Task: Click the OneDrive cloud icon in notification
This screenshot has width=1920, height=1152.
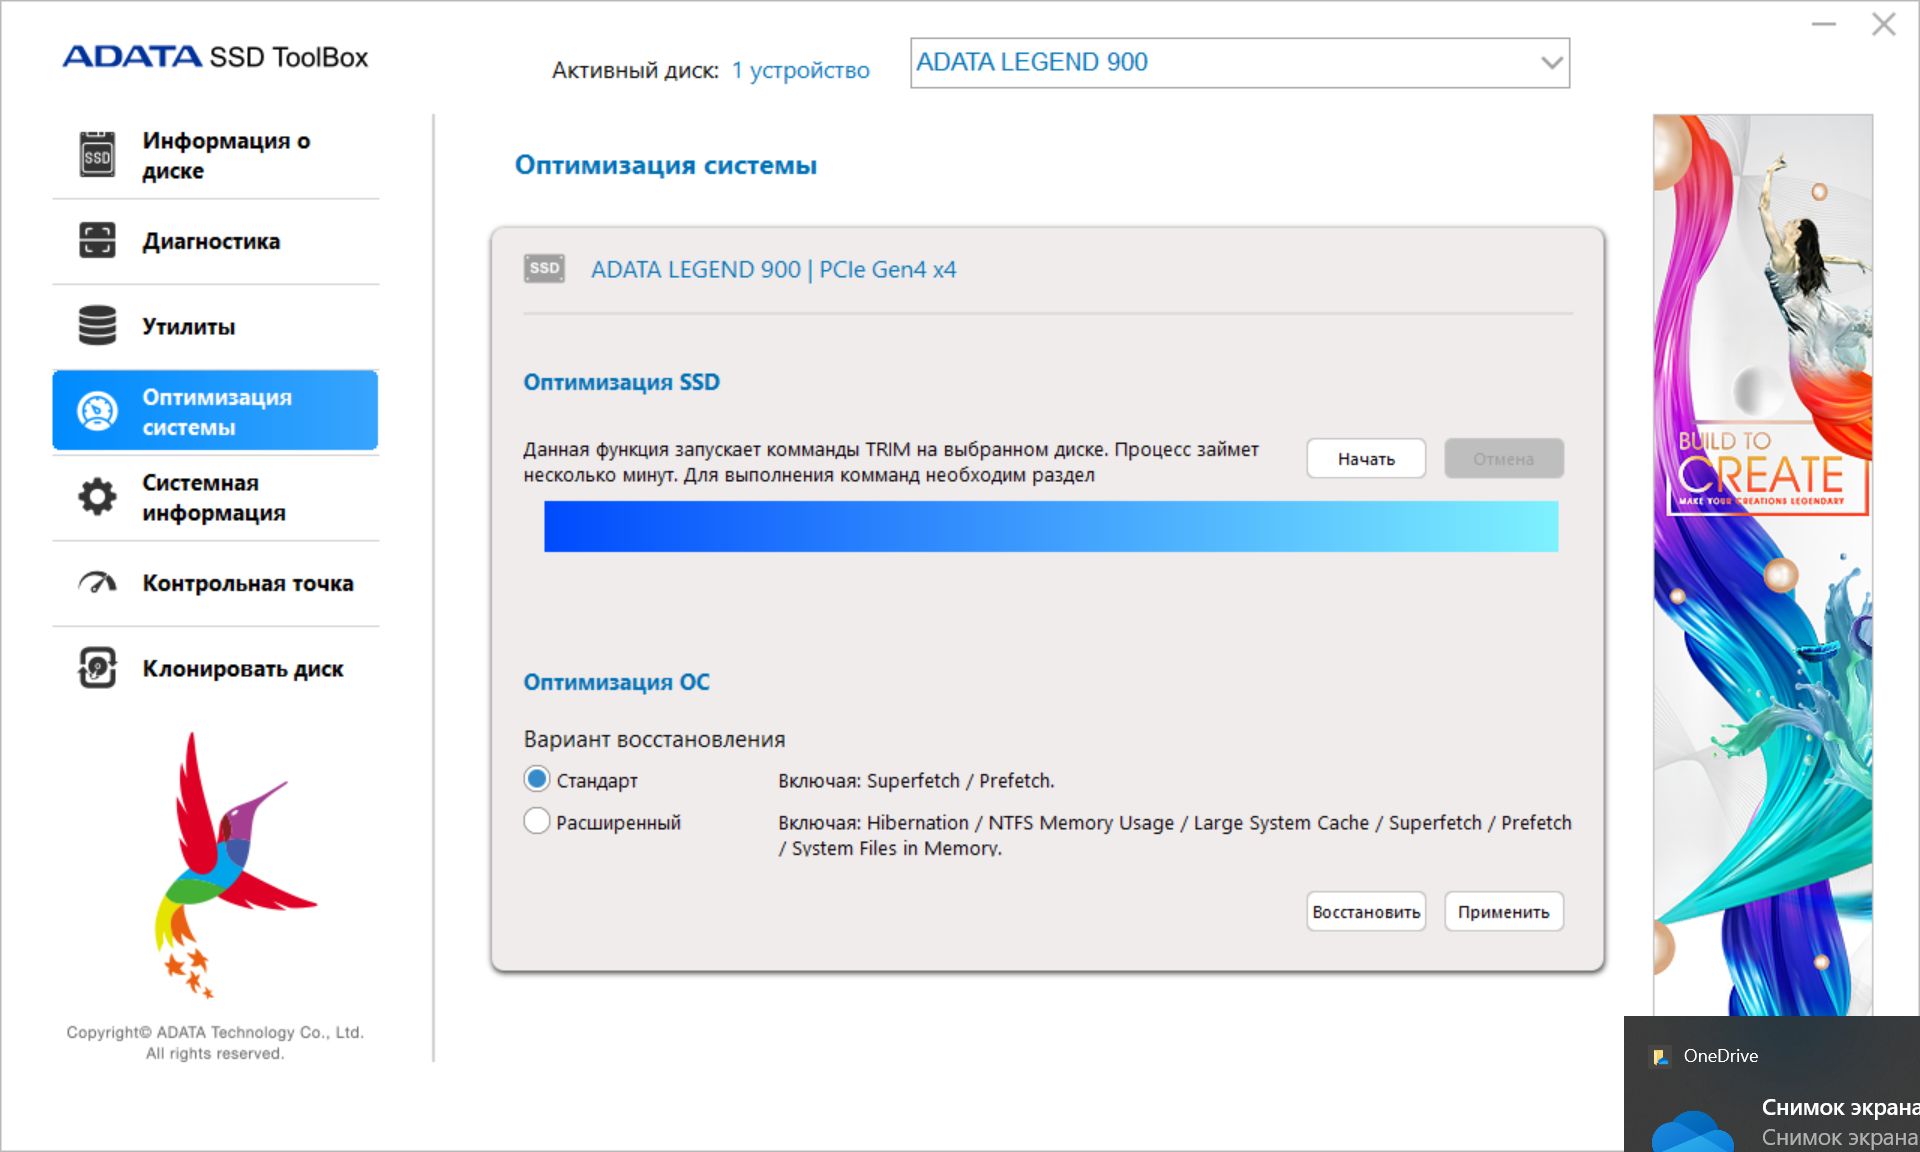Action: tap(1692, 1132)
